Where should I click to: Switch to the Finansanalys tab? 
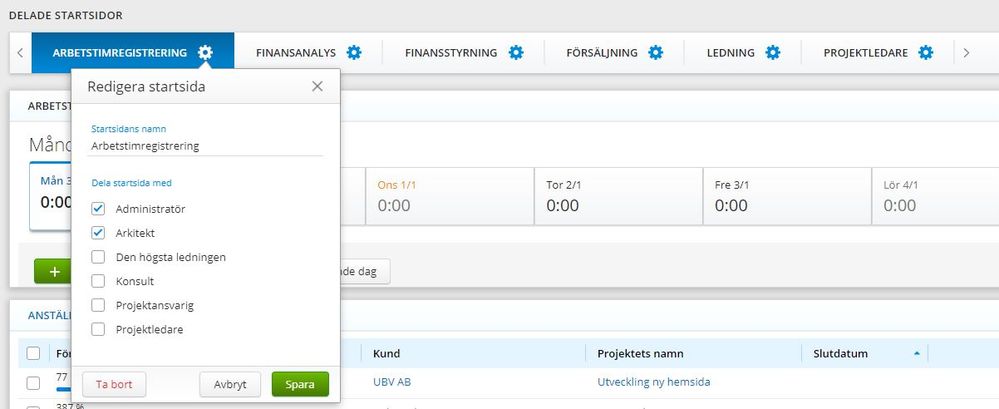pyautogui.click(x=296, y=53)
